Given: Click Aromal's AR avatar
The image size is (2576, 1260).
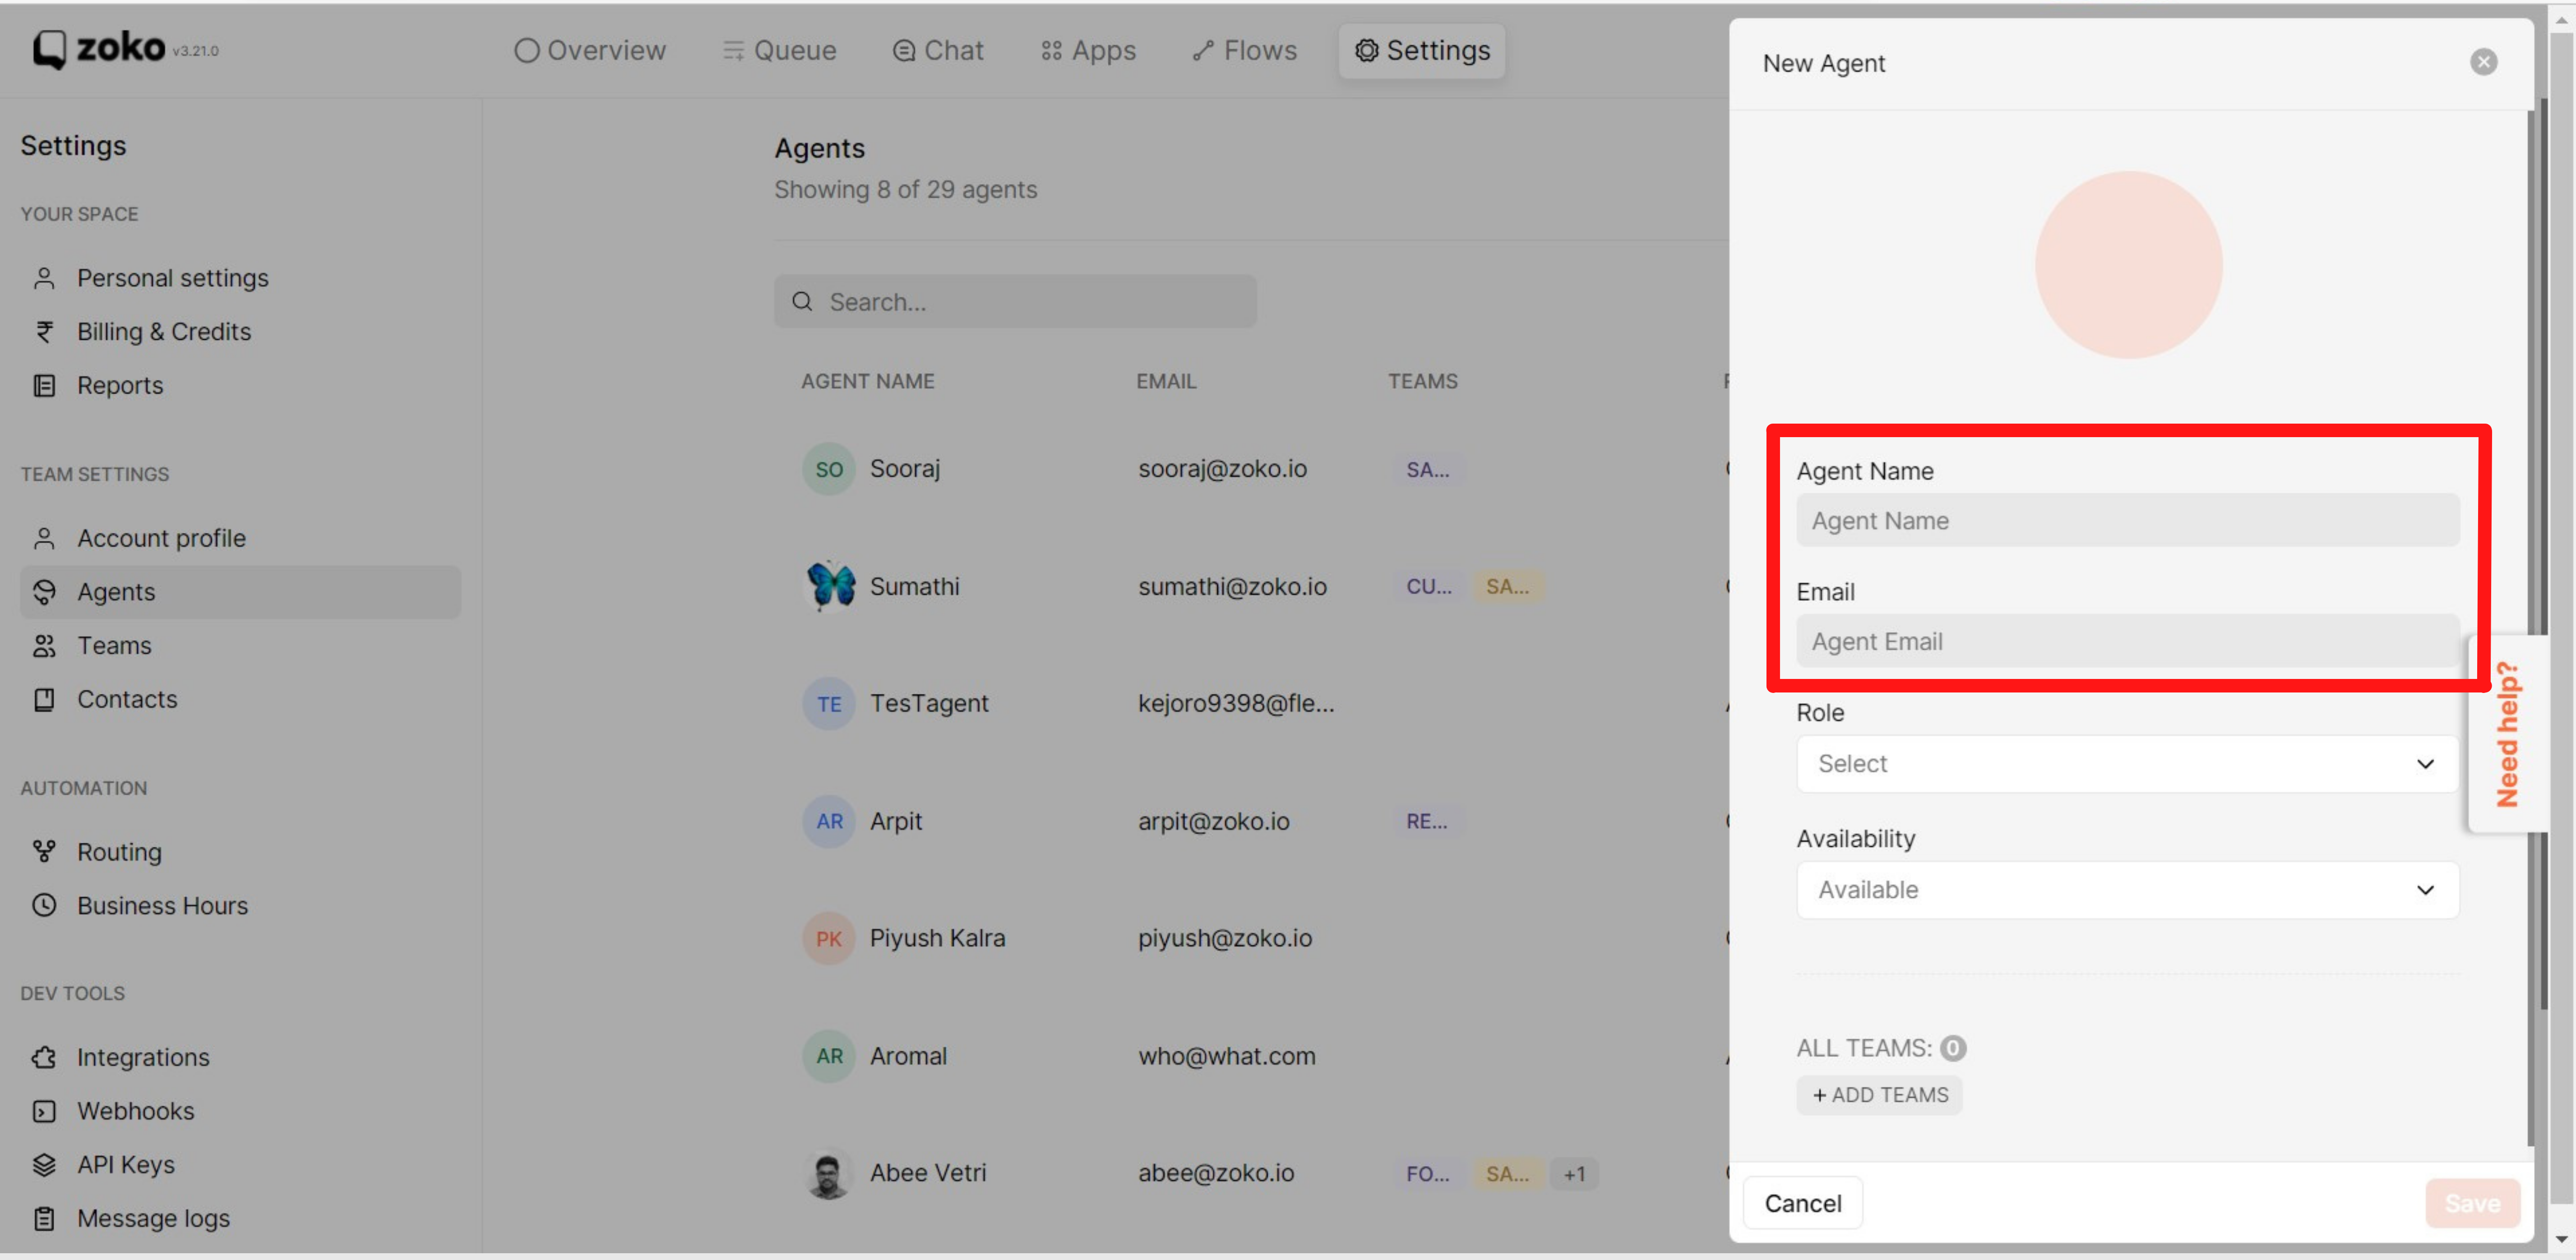Looking at the screenshot, I should (829, 1056).
